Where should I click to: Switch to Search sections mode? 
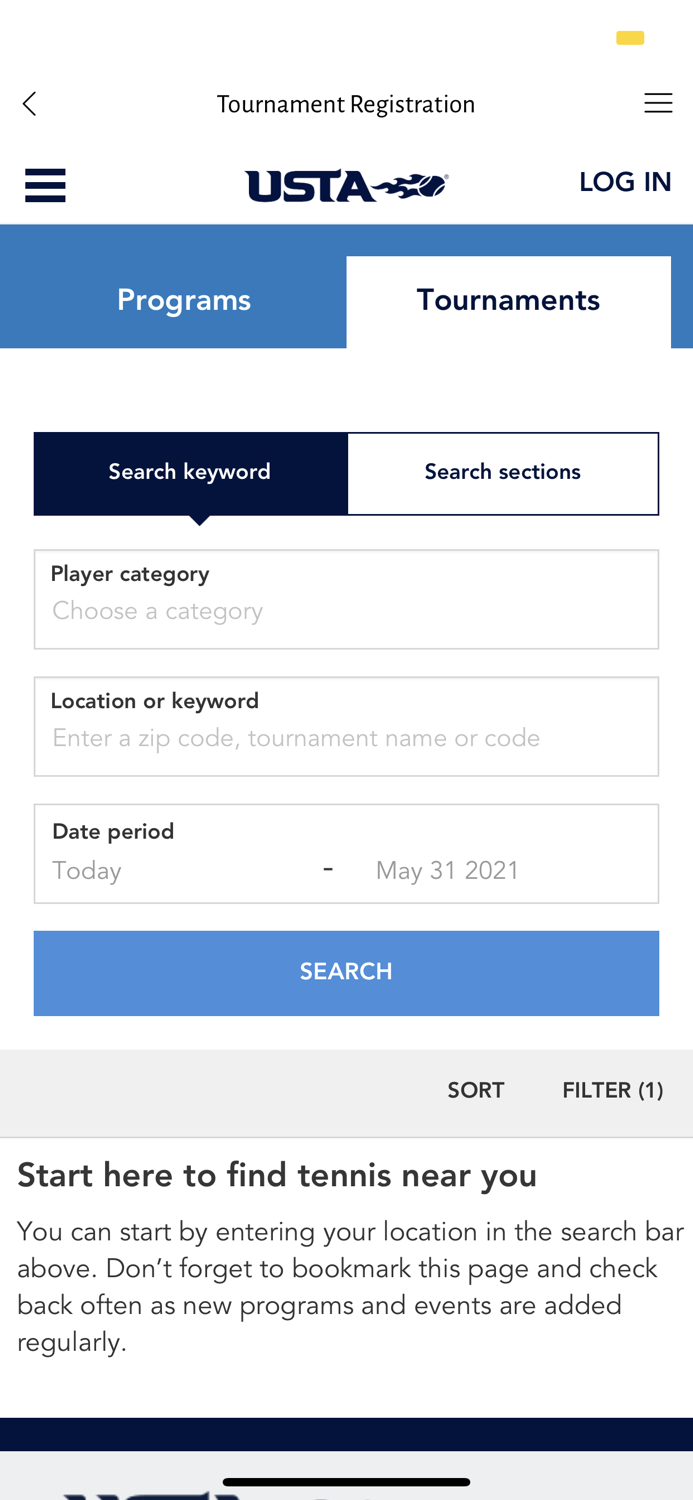click(x=502, y=473)
